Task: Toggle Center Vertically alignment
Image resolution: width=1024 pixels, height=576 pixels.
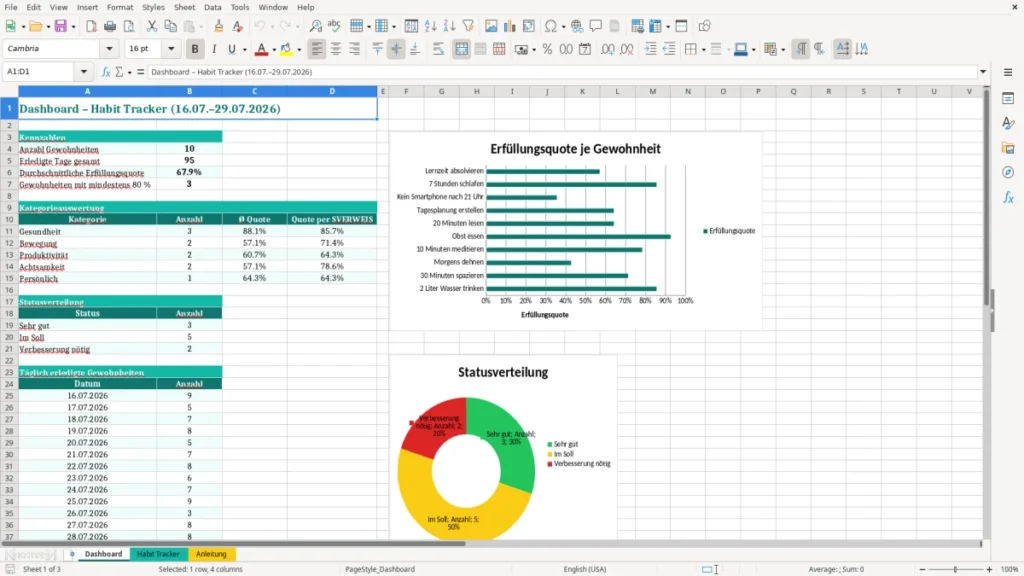Action: tap(396, 49)
